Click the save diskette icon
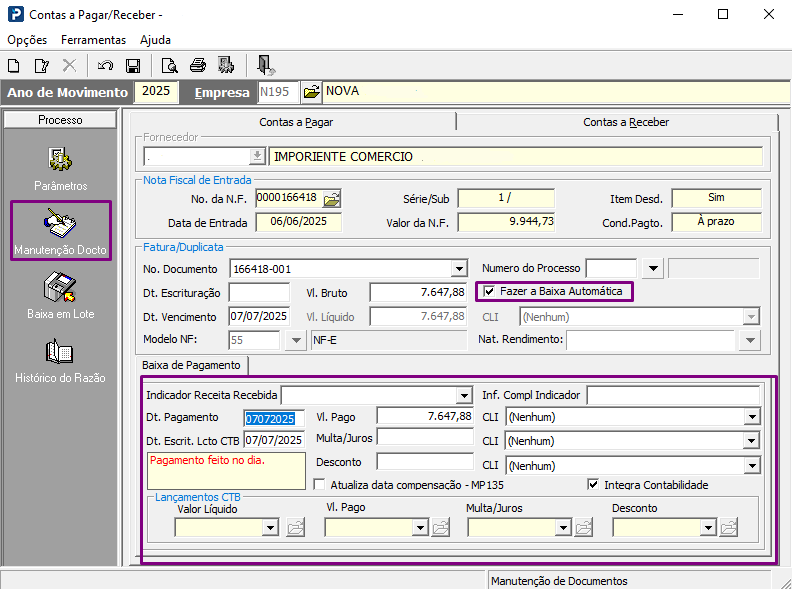 pyautogui.click(x=132, y=66)
